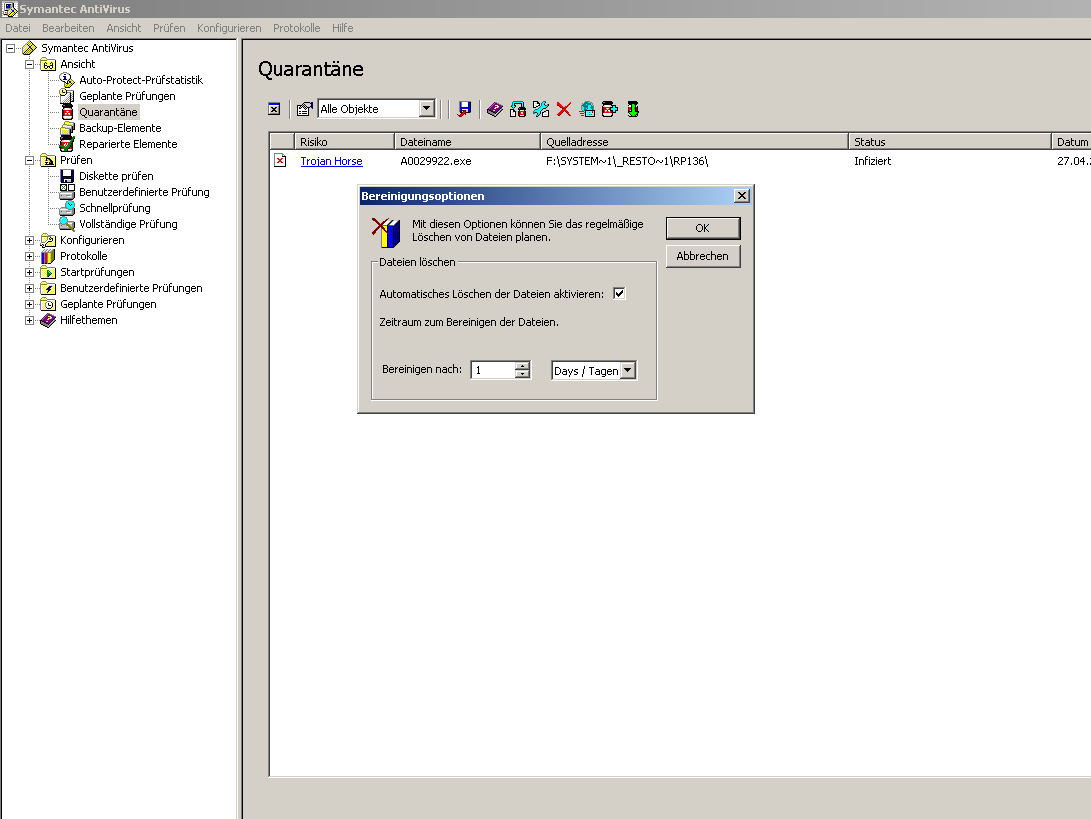The width and height of the screenshot is (1091, 819).
Task: Sort by the Dateiname column header
Action: click(x=468, y=141)
